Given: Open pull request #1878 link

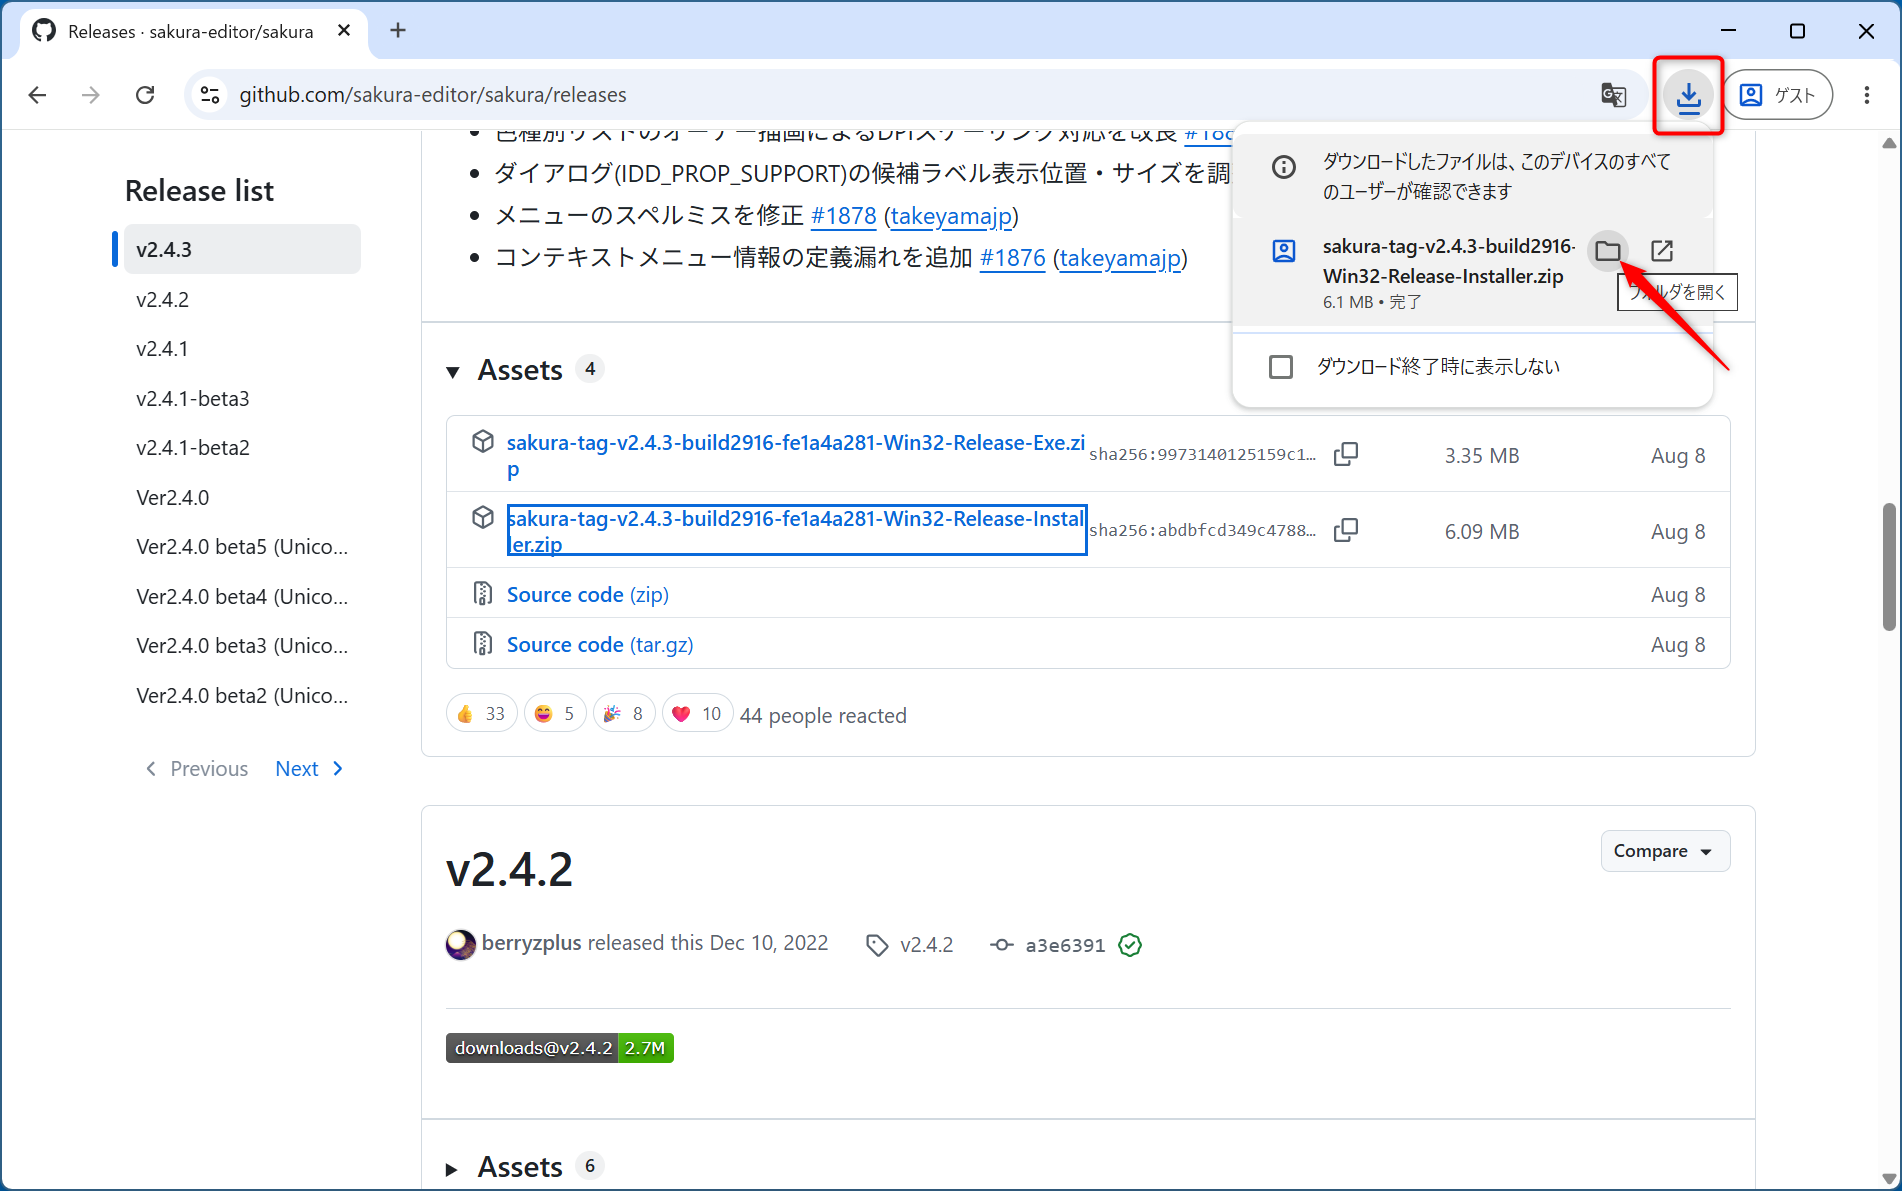Looking at the screenshot, I should (843, 215).
